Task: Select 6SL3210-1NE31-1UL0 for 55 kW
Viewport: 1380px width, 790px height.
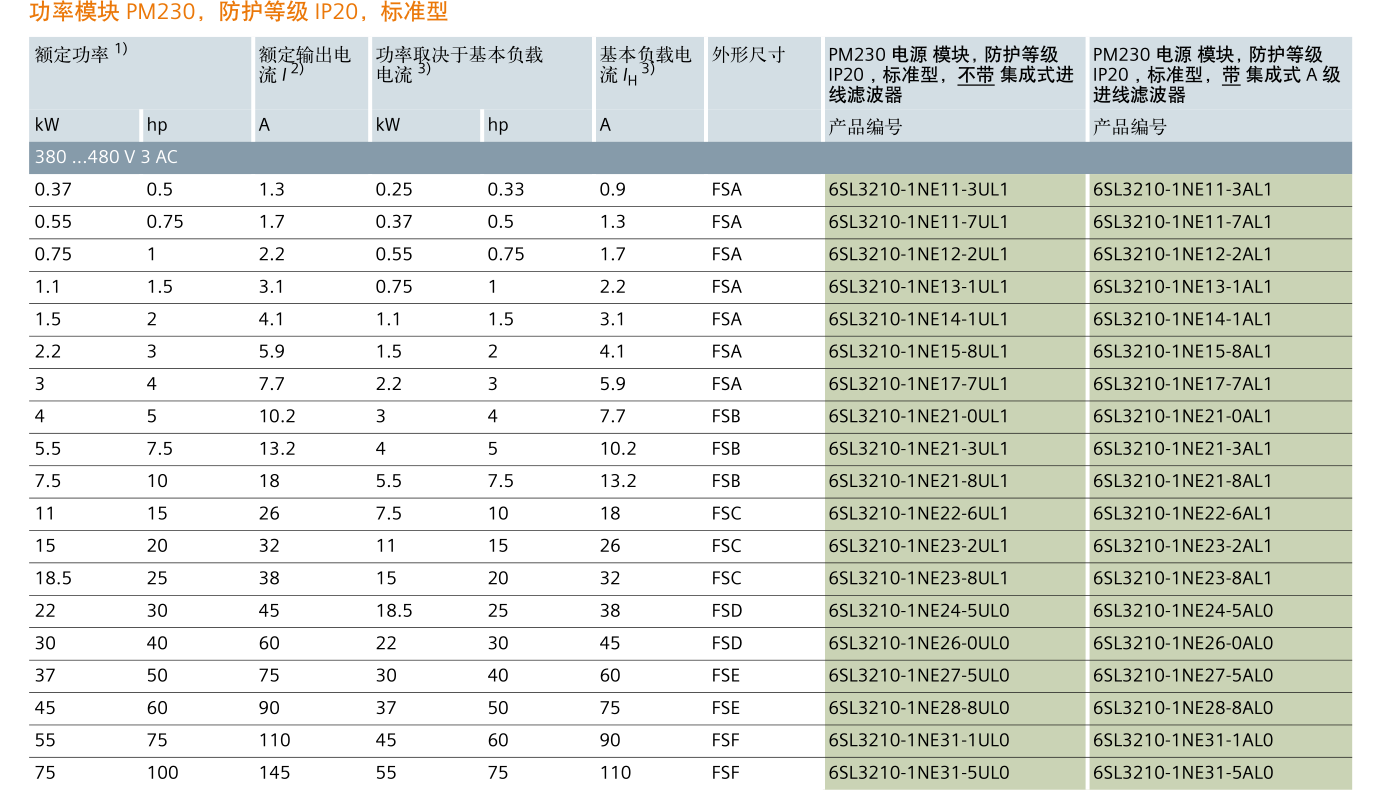Action: click(919, 740)
